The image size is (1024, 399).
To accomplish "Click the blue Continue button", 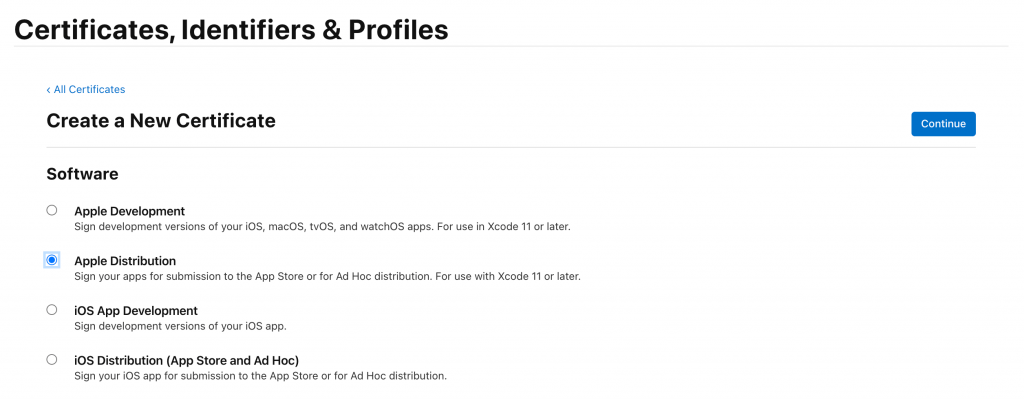I will click(x=943, y=123).
